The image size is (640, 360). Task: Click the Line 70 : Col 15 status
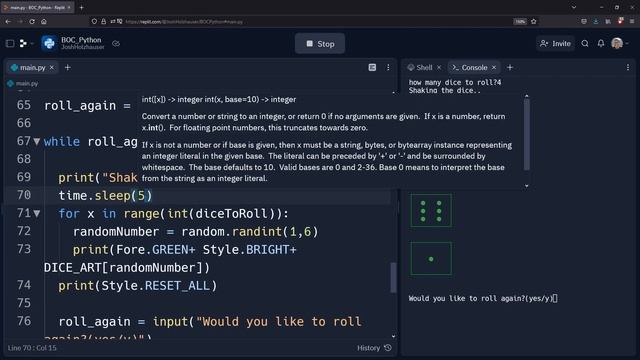[32, 348]
